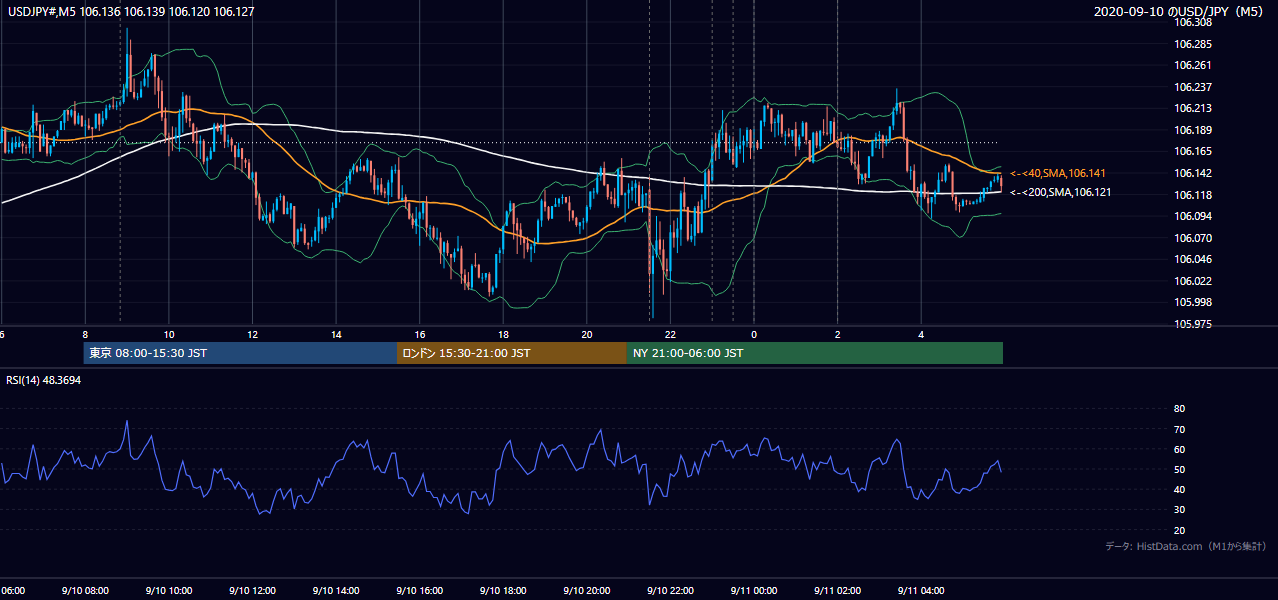The image size is (1278, 600).
Task: Click the Tokyo 08:00-15:30 JST session bar
Action: [x=240, y=353]
